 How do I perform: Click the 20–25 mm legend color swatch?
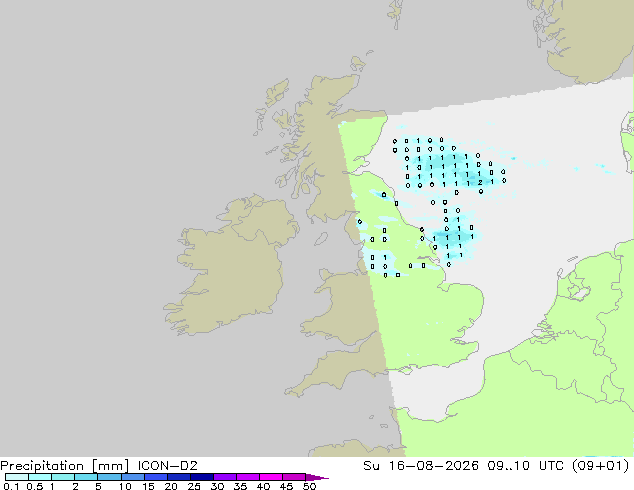(178, 477)
